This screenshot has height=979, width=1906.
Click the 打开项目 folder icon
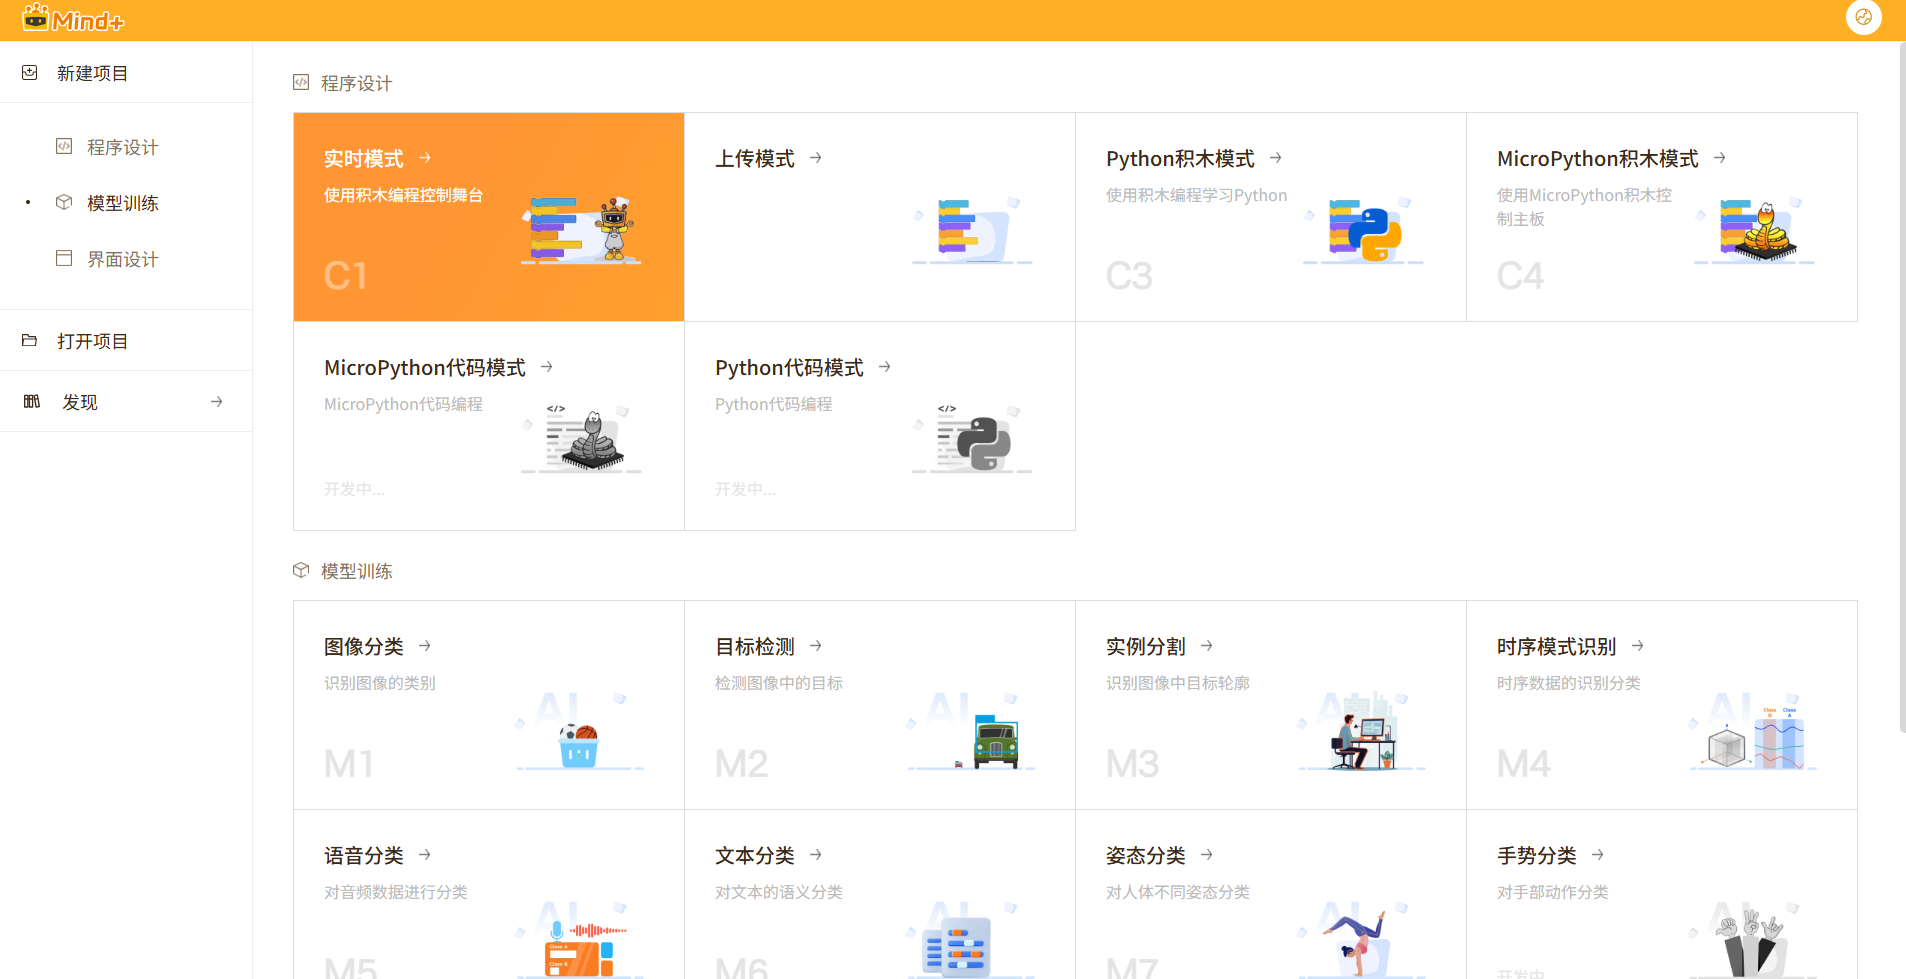(30, 341)
